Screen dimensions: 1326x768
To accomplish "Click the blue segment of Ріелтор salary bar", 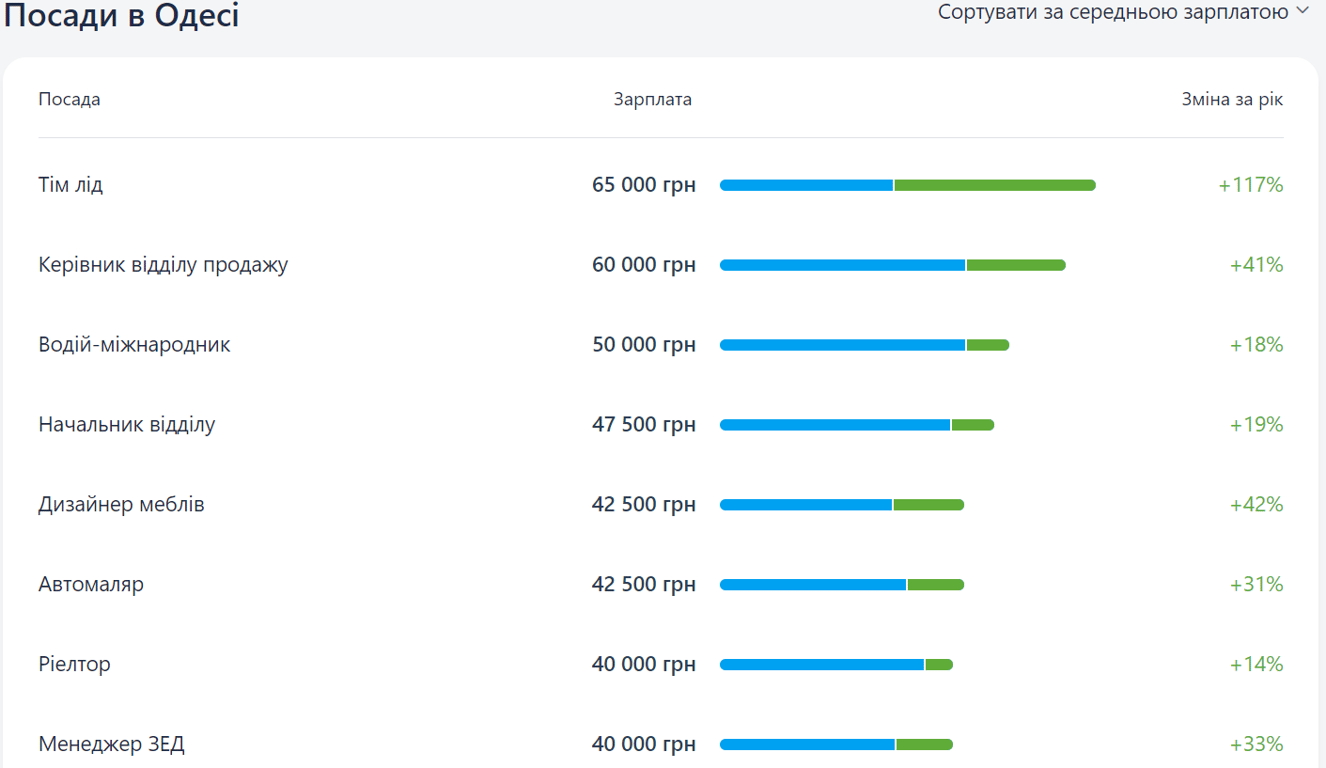I will 821,665.
